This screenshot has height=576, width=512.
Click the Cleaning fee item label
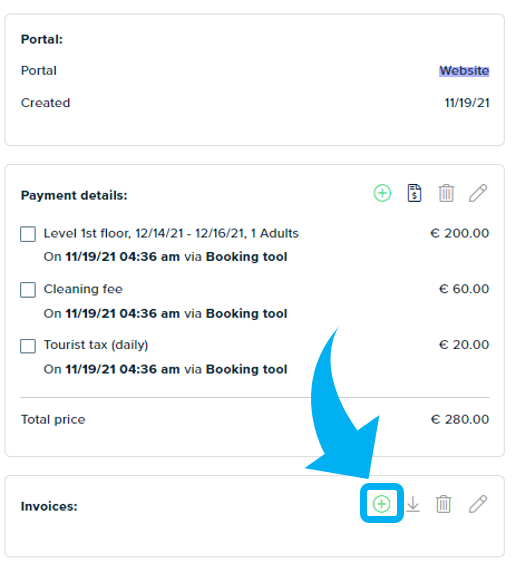[x=83, y=289]
